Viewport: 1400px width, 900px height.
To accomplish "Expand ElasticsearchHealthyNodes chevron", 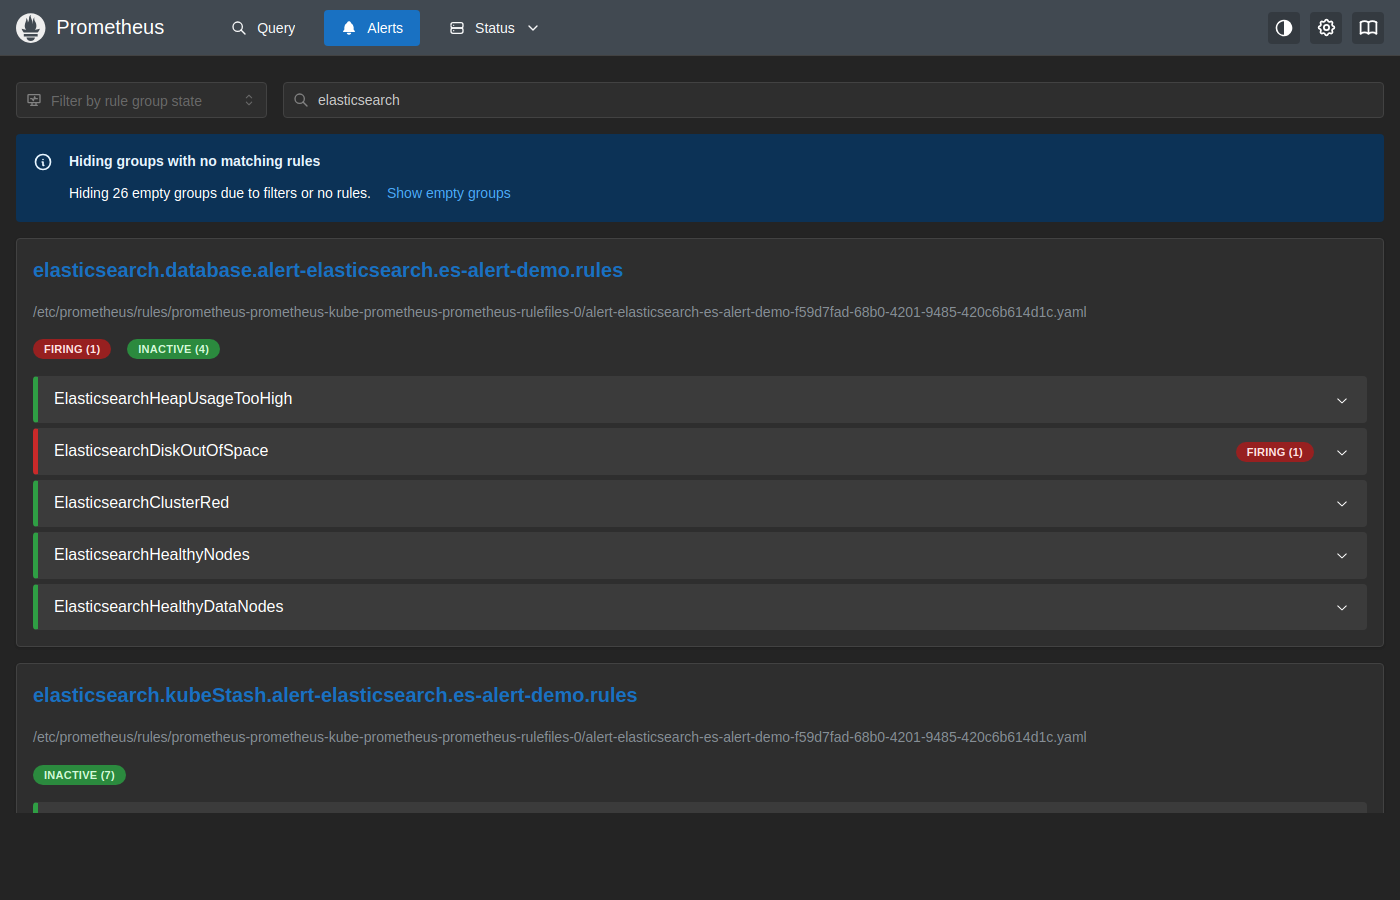I will [1342, 556].
